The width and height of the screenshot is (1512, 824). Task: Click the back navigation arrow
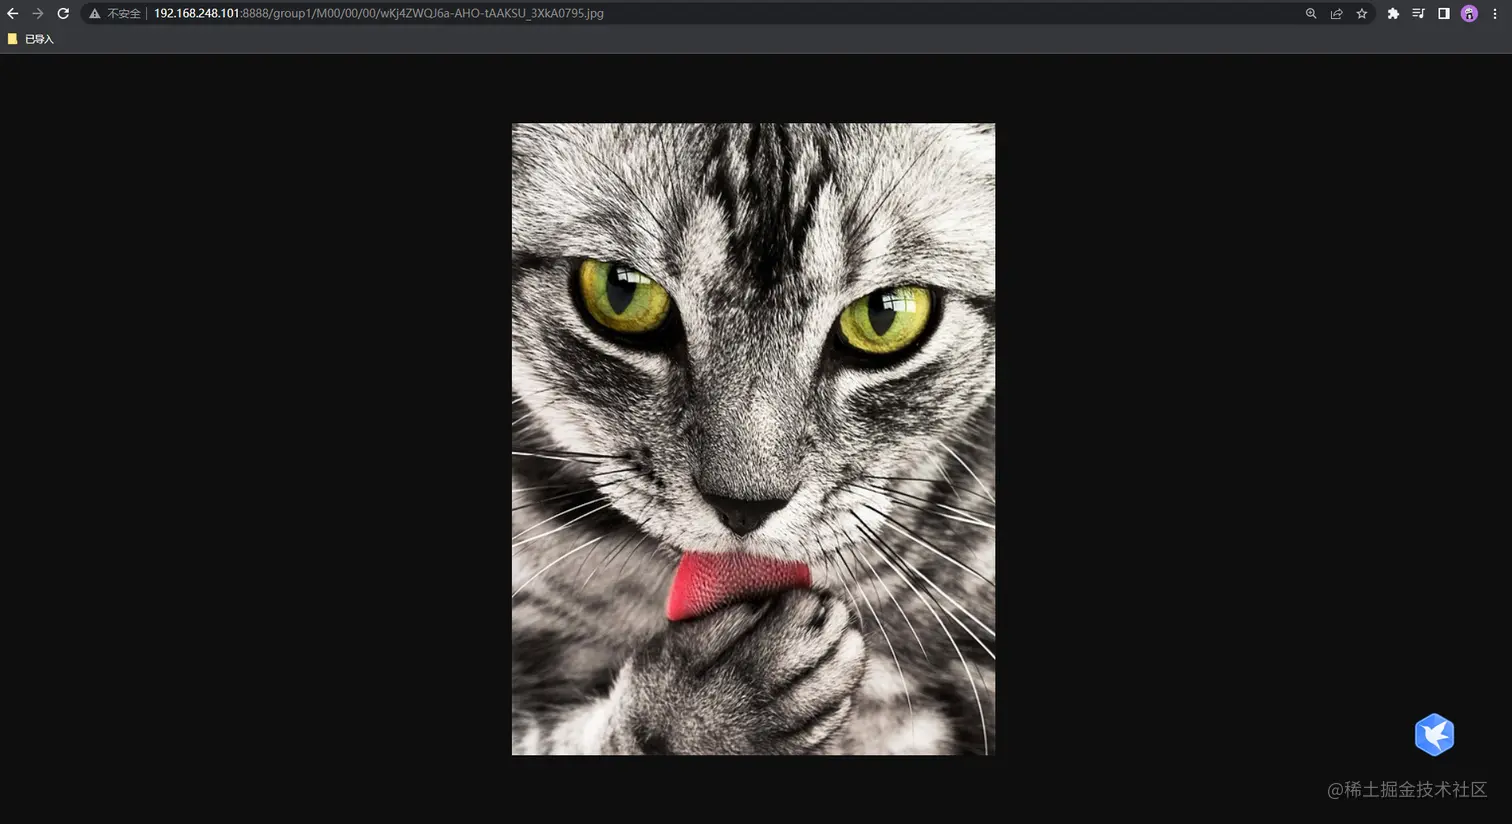(x=12, y=13)
